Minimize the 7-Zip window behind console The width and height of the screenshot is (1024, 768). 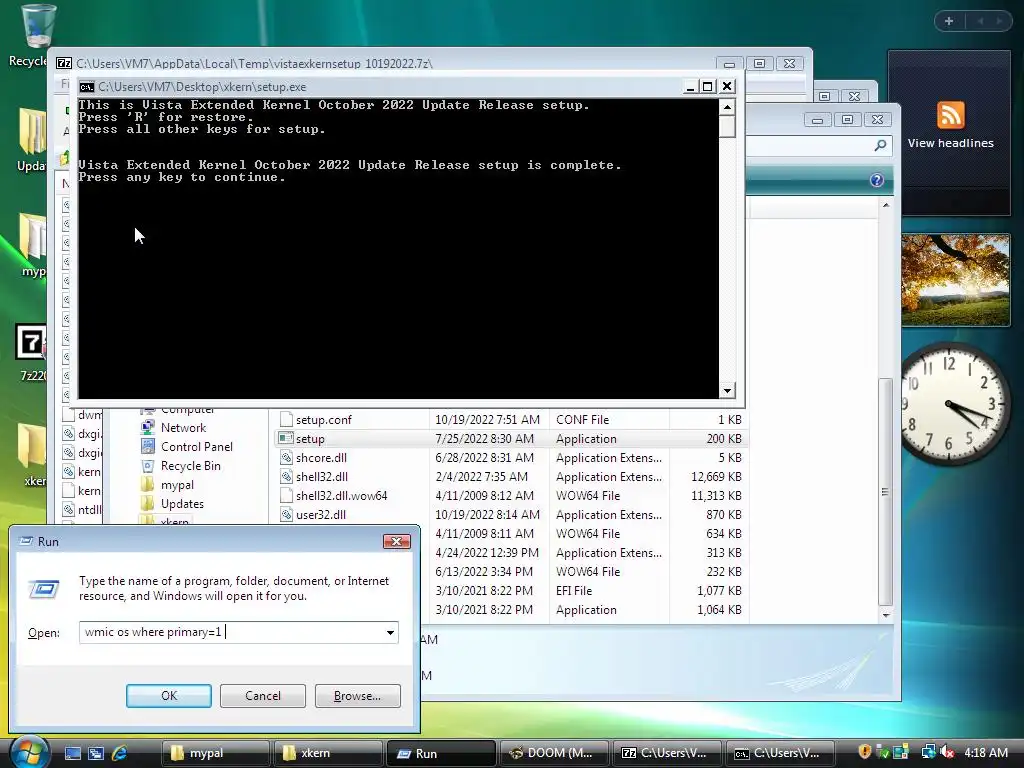coord(729,64)
